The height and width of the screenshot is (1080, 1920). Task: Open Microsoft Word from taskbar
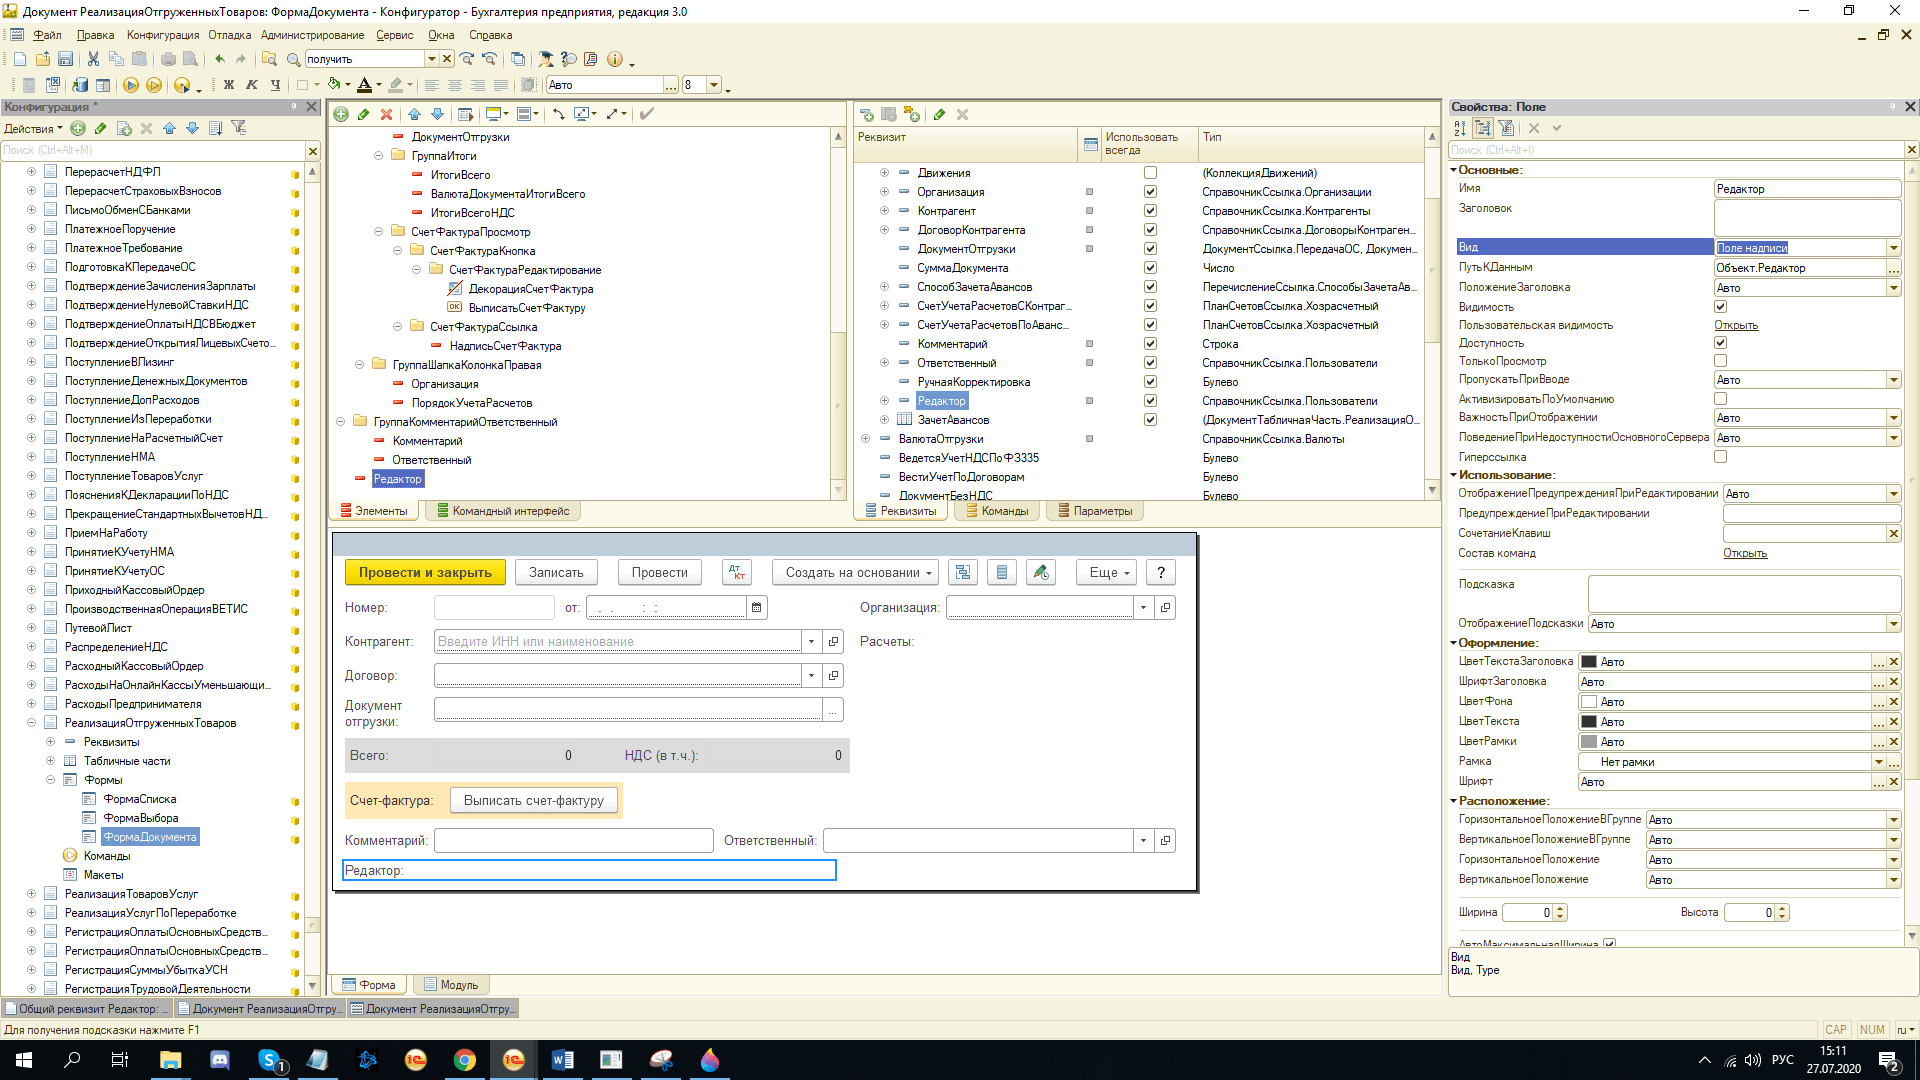click(x=562, y=1060)
